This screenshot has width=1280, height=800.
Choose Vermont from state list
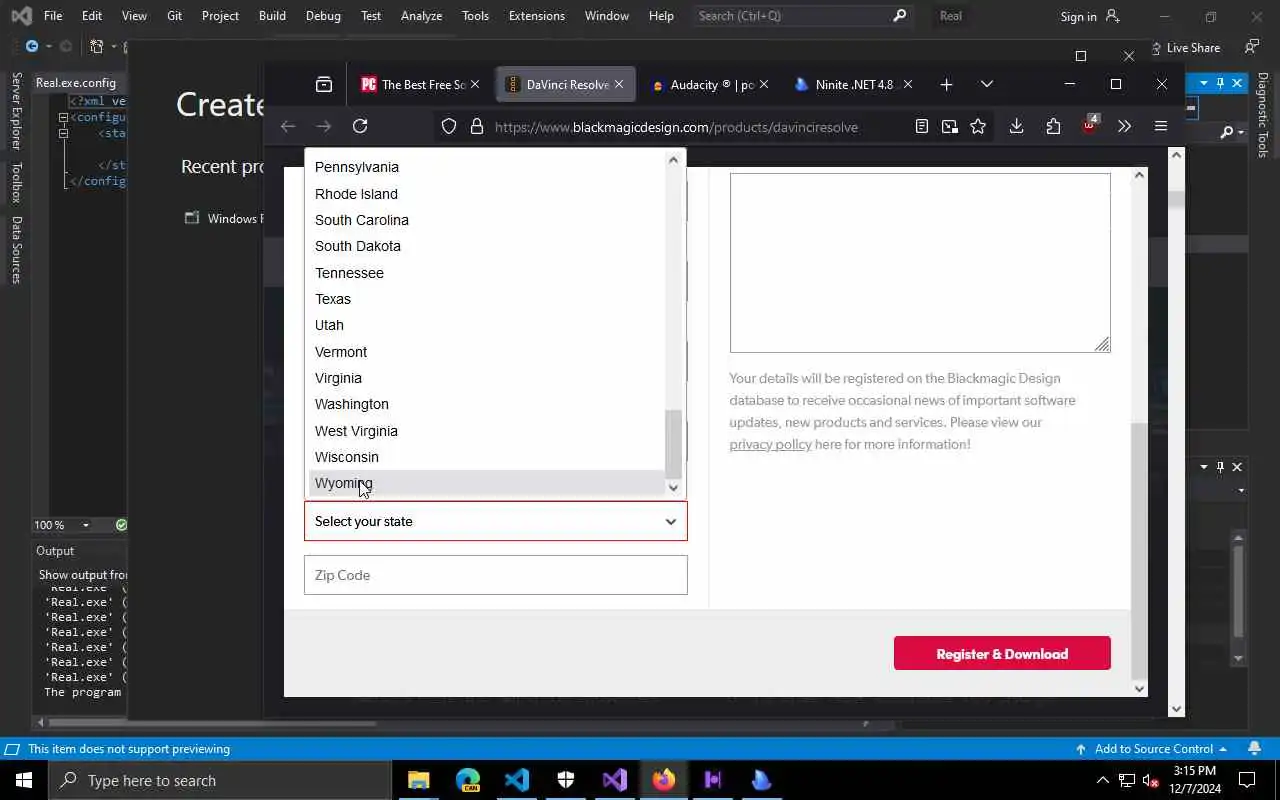[486, 352]
